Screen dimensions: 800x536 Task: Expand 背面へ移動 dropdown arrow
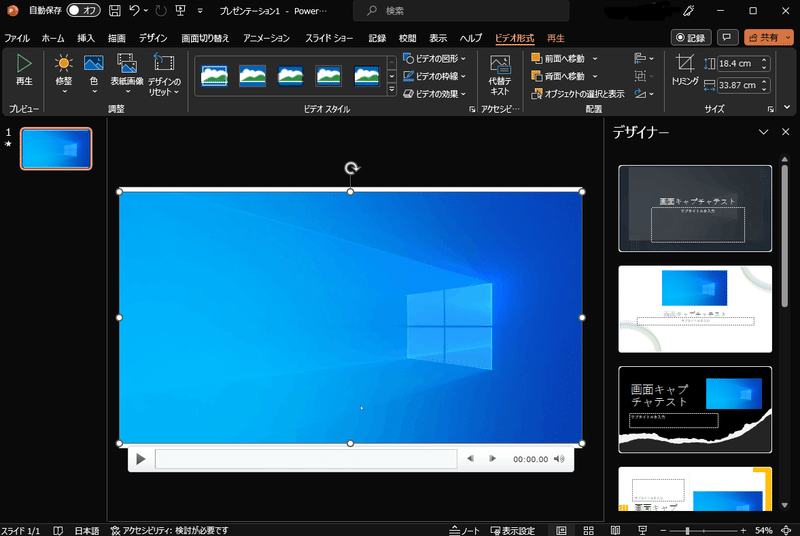[595, 76]
